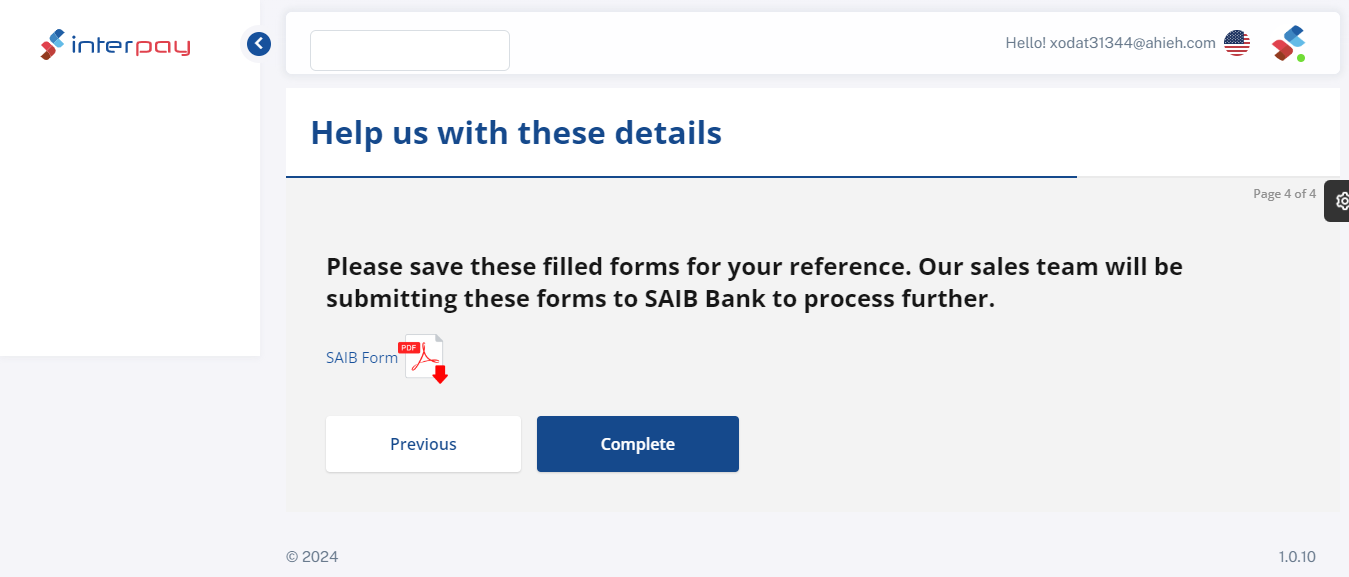This screenshot has height=577, width=1349.
Task: Click the Page 4 of 4 indicator
Action: click(x=1284, y=194)
